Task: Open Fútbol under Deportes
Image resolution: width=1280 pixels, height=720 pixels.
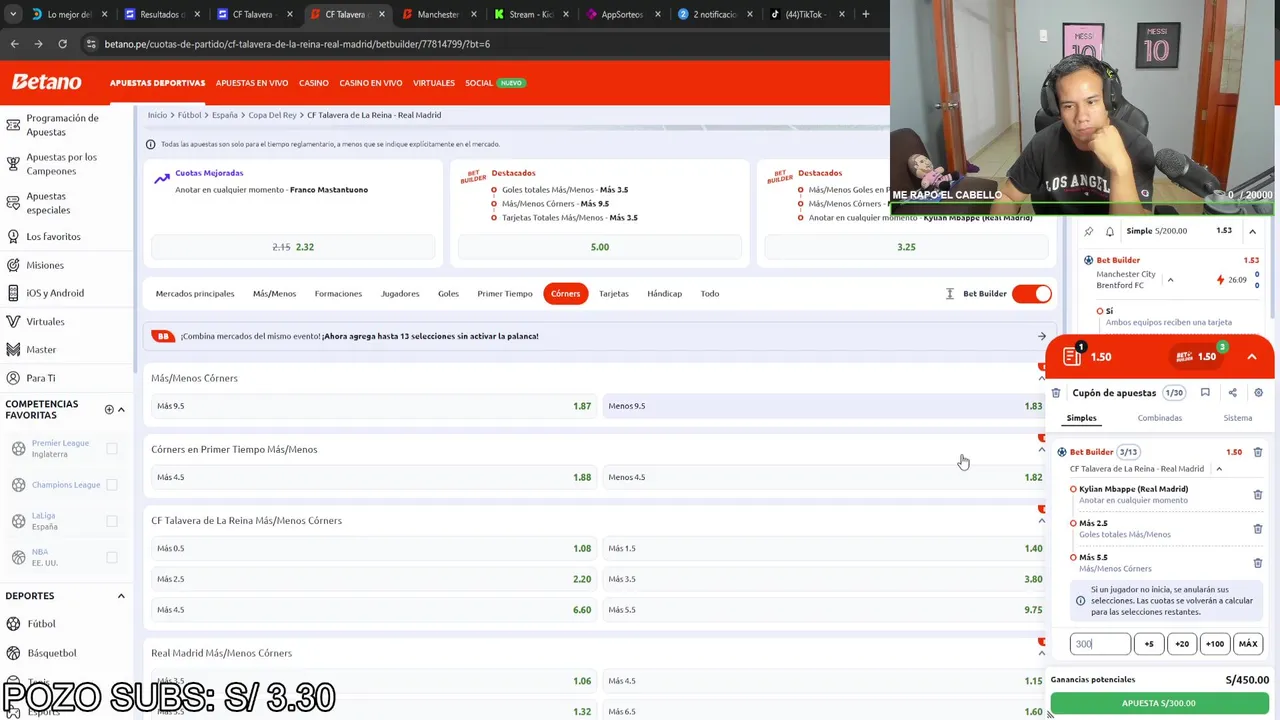Action: [x=41, y=624]
